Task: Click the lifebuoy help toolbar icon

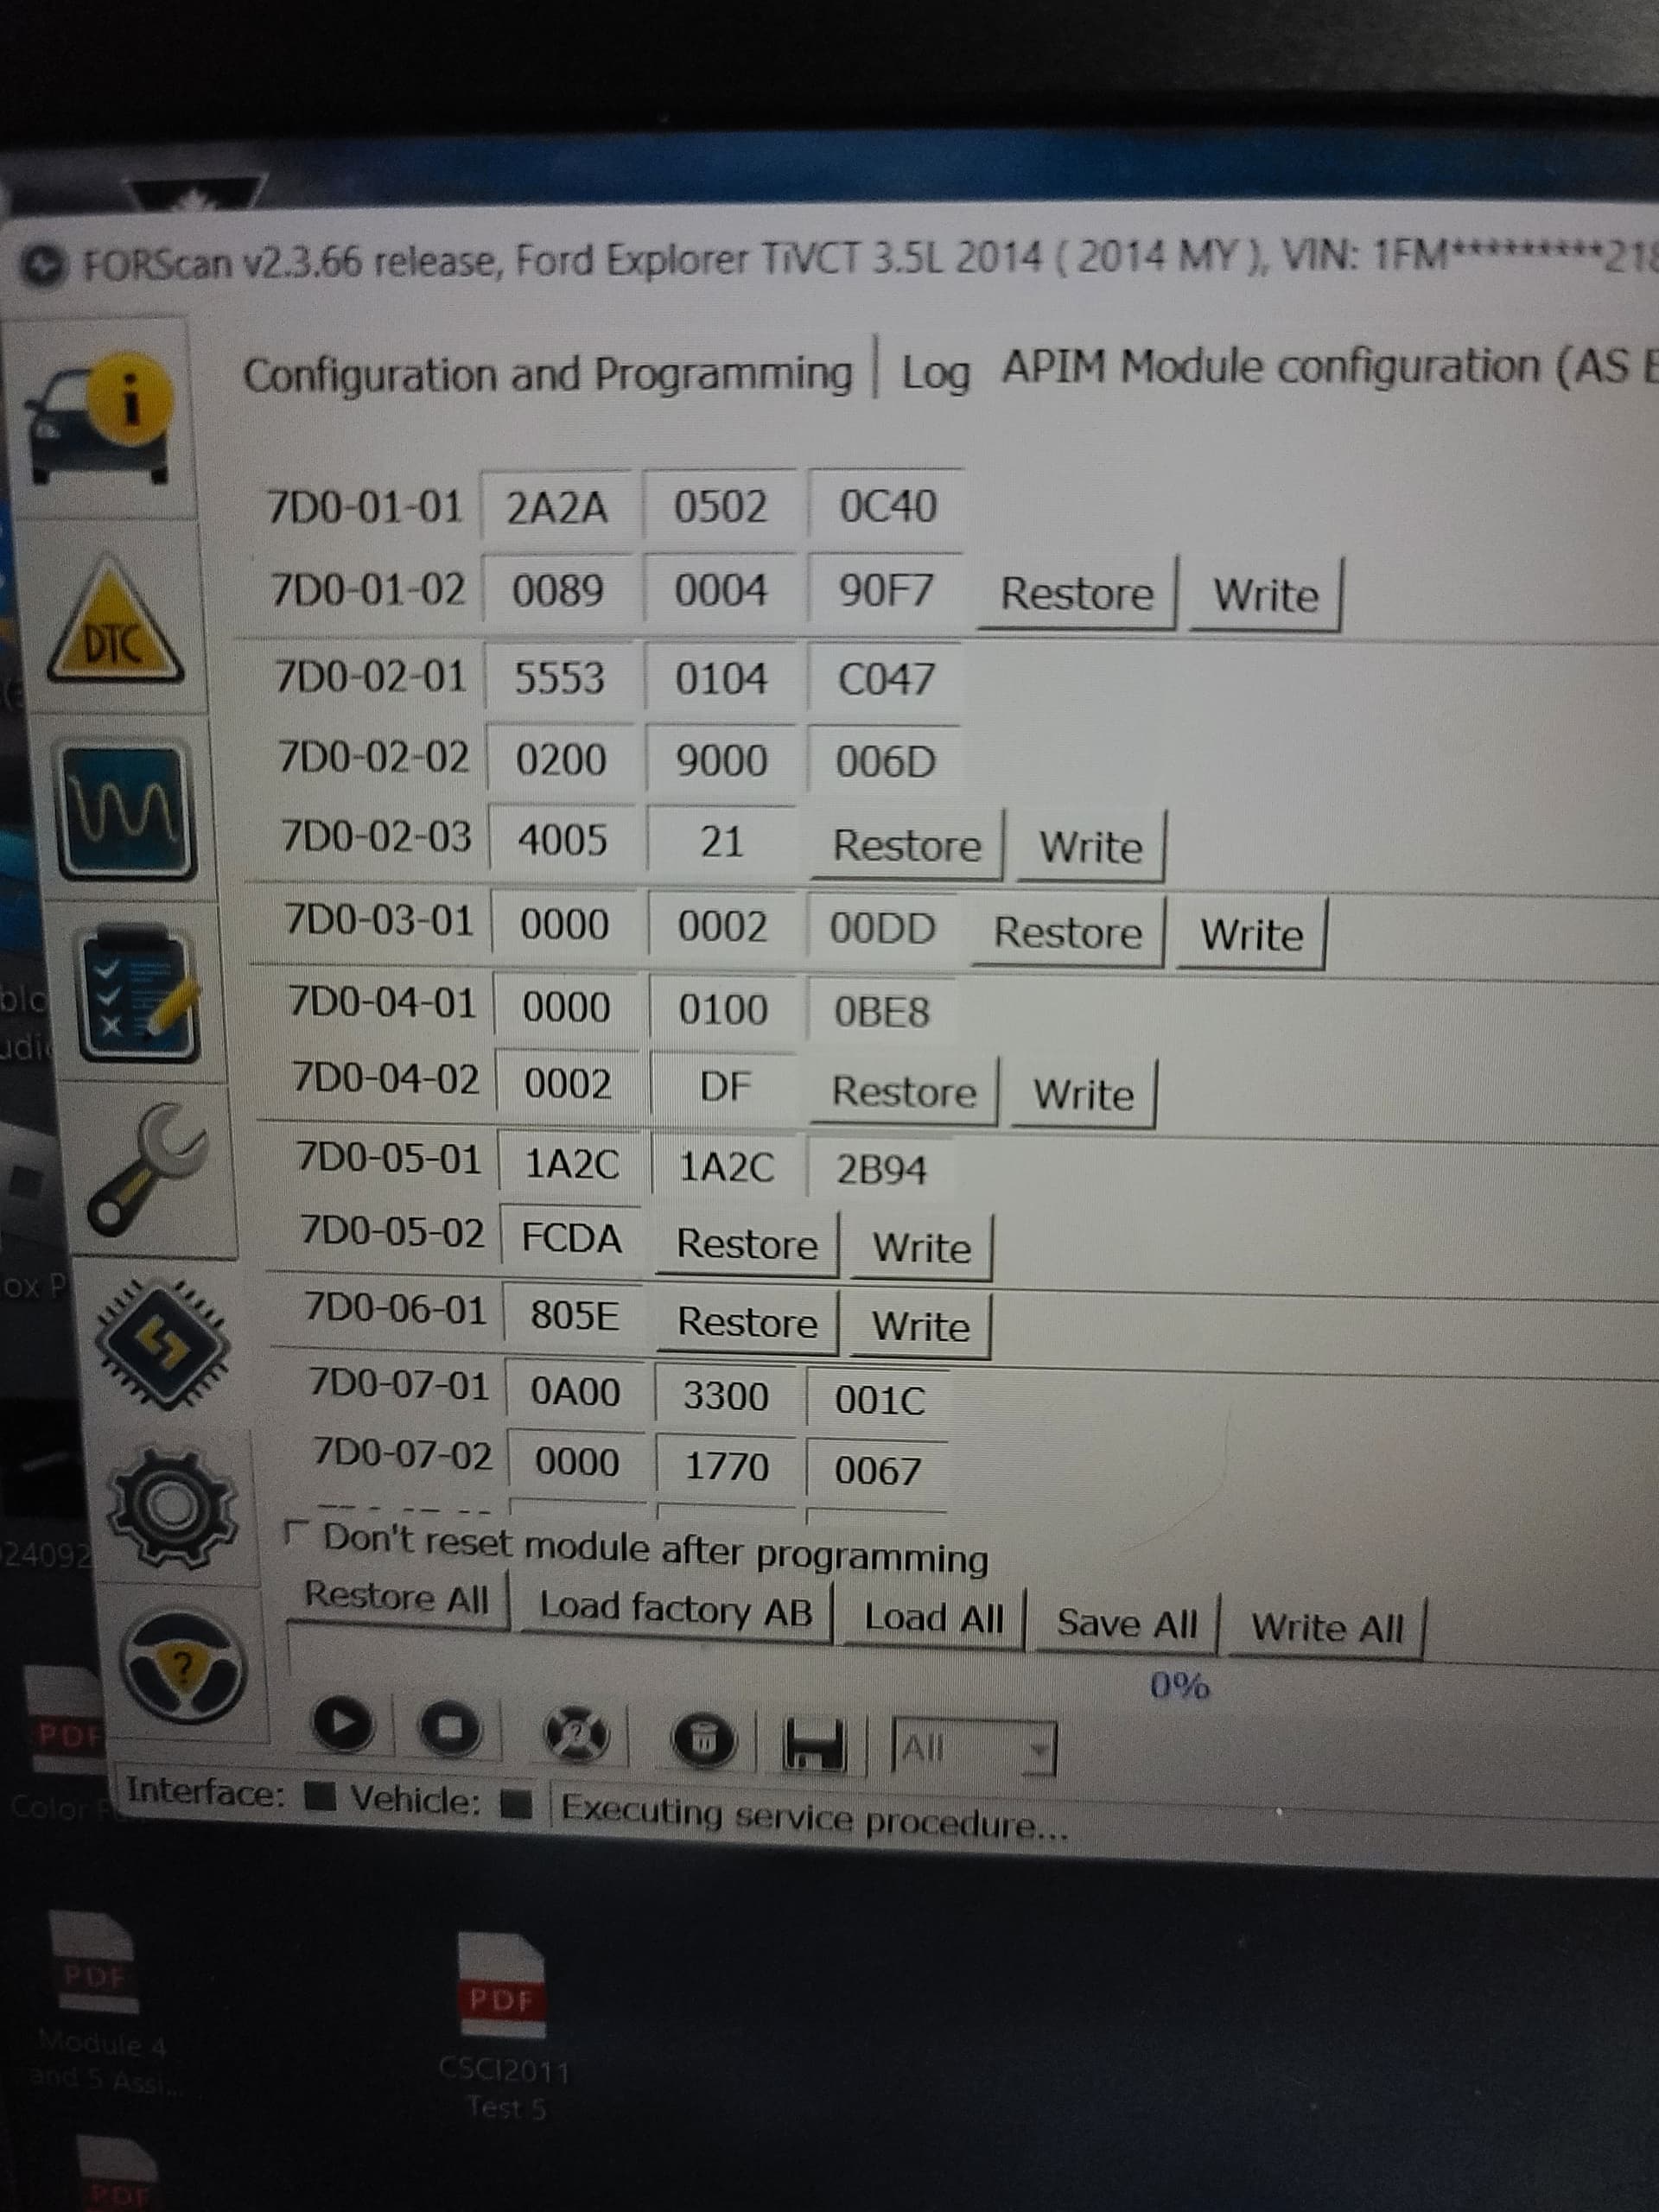Action: click(576, 1734)
